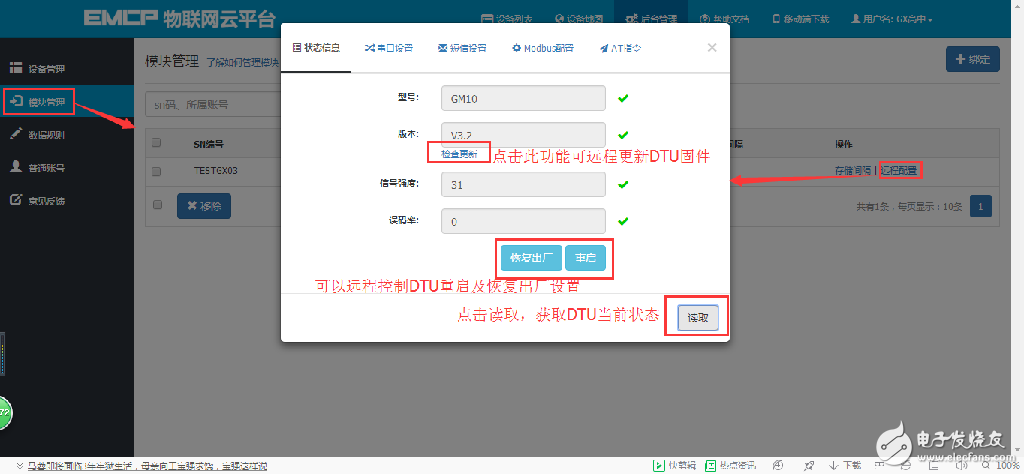Click the SN码 search input field
Screen dimensions: 1024x474
pyautogui.click(x=213, y=104)
